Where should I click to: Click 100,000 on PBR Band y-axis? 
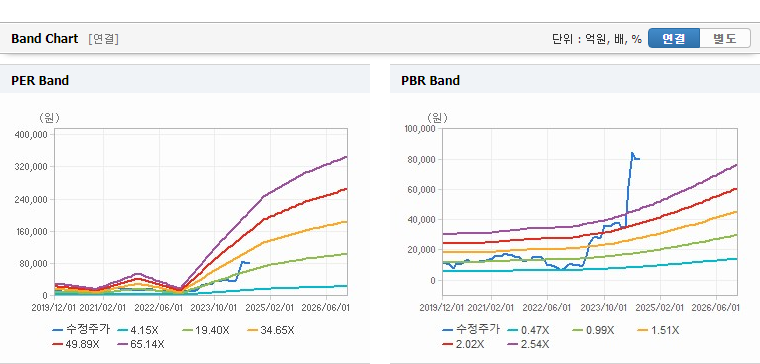pos(420,128)
